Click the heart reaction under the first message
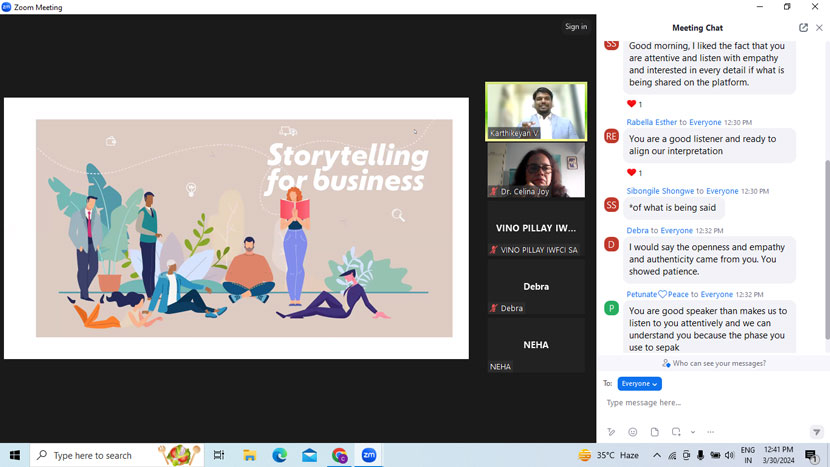This screenshot has height=467, width=830. pos(633,104)
